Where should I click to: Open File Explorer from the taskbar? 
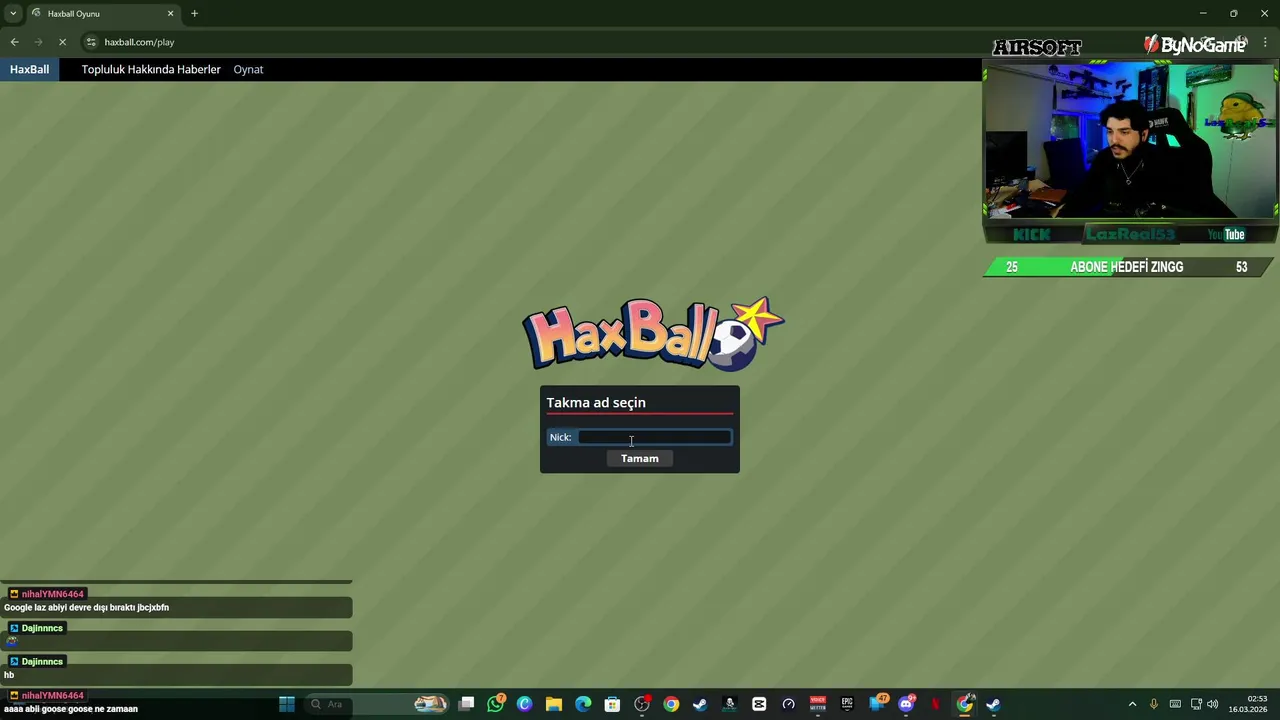tap(554, 704)
